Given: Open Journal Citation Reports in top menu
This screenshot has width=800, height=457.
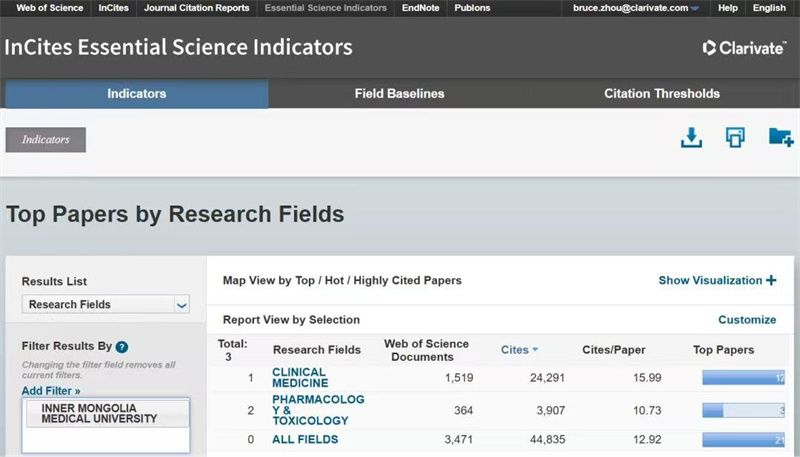Looking at the screenshot, I should coord(196,8).
